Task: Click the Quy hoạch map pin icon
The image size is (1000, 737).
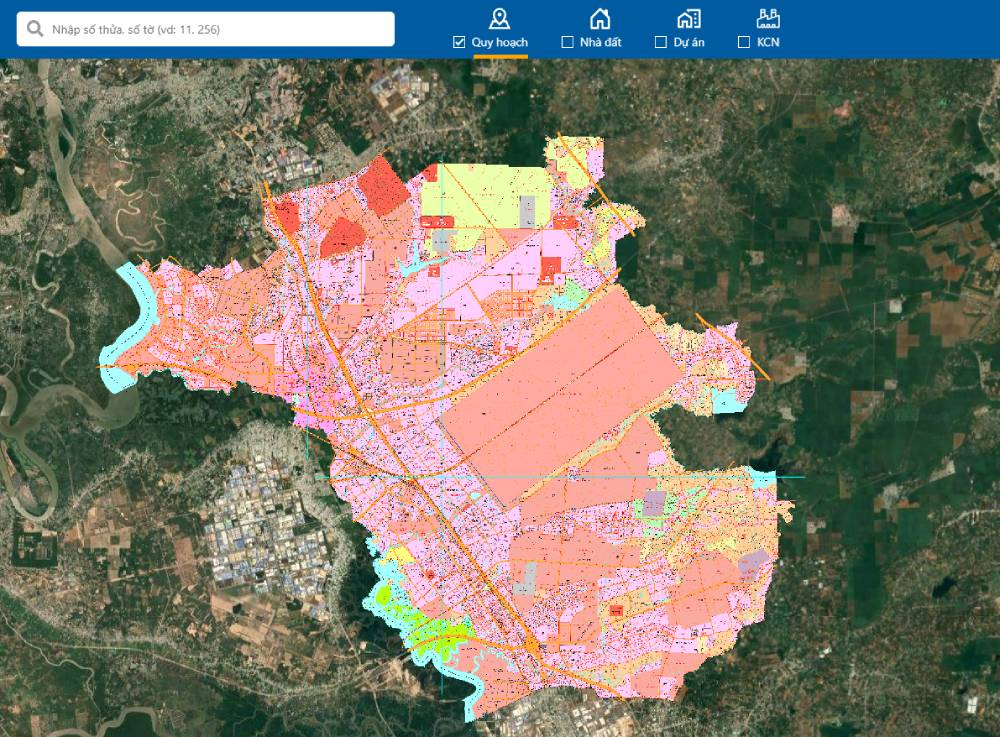Action: [x=499, y=18]
